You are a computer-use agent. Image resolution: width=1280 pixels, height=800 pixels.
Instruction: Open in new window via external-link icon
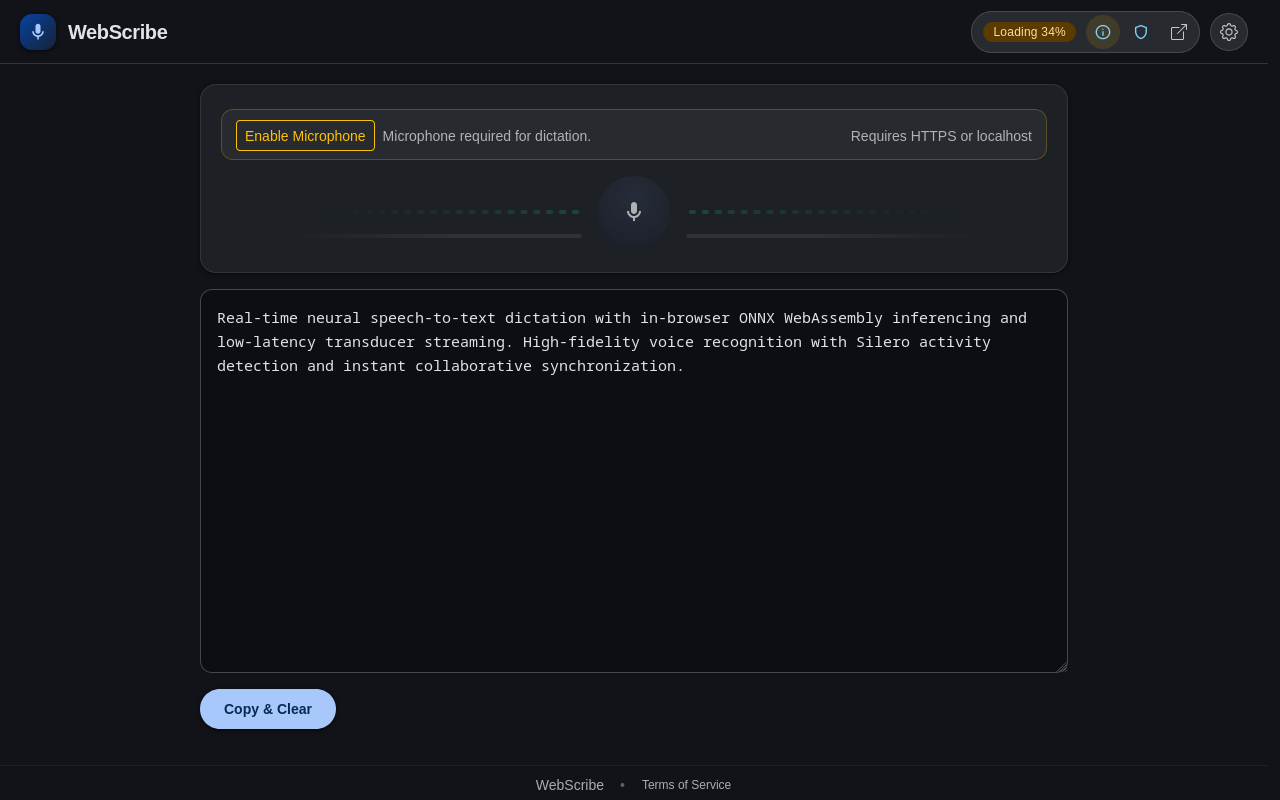[x=1179, y=32]
